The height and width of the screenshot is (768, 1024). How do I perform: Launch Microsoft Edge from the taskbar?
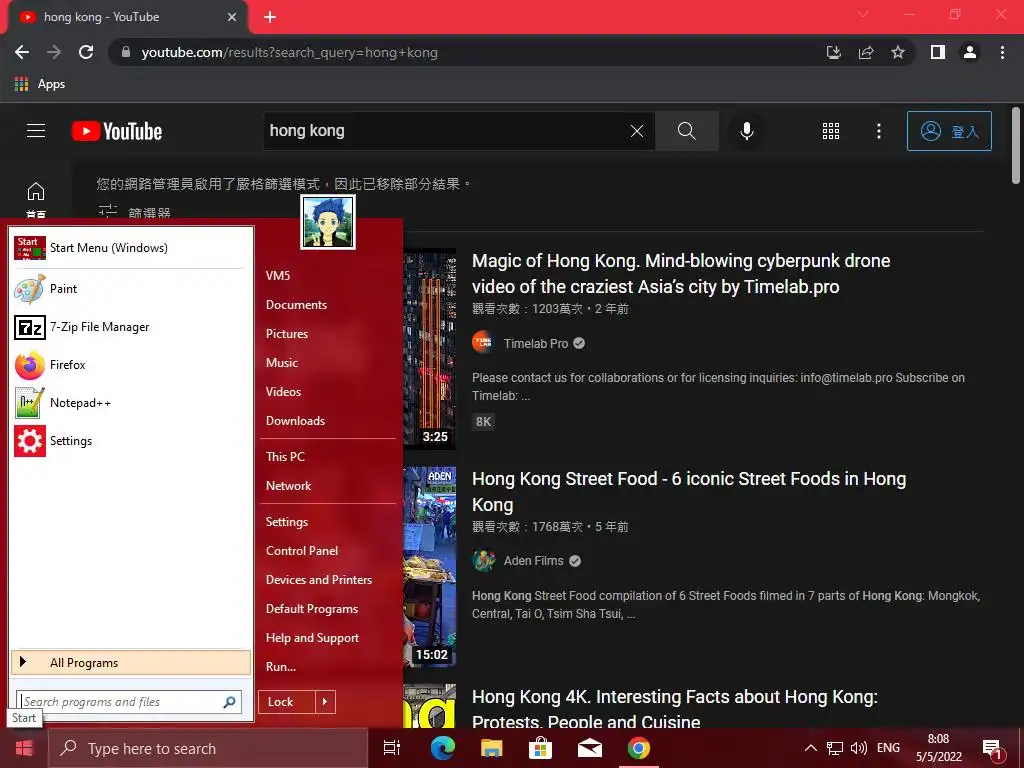442,748
